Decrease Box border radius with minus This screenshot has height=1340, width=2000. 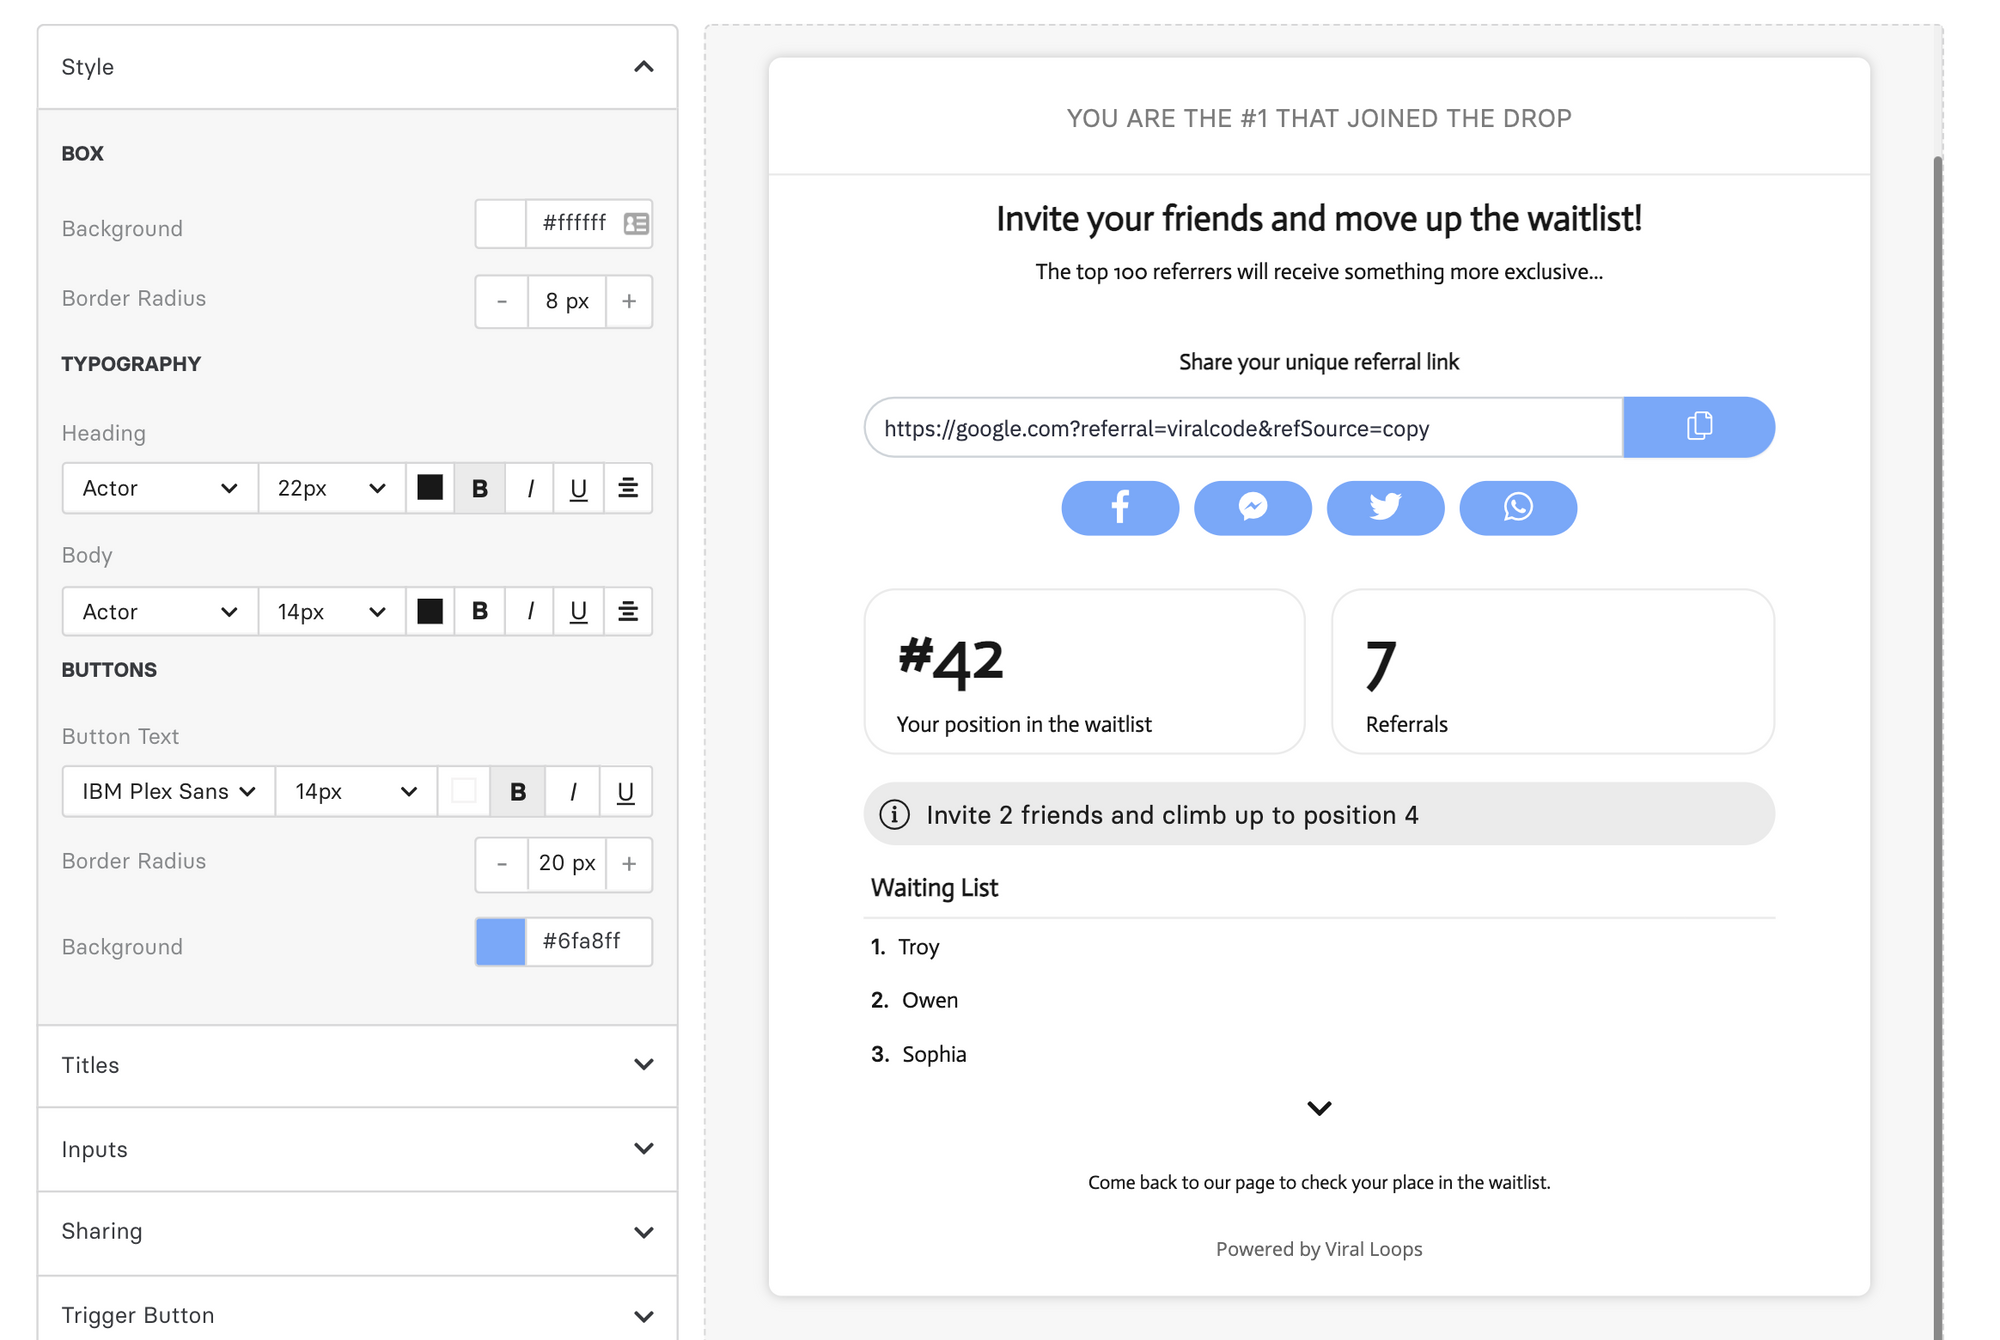click(502, 301)
